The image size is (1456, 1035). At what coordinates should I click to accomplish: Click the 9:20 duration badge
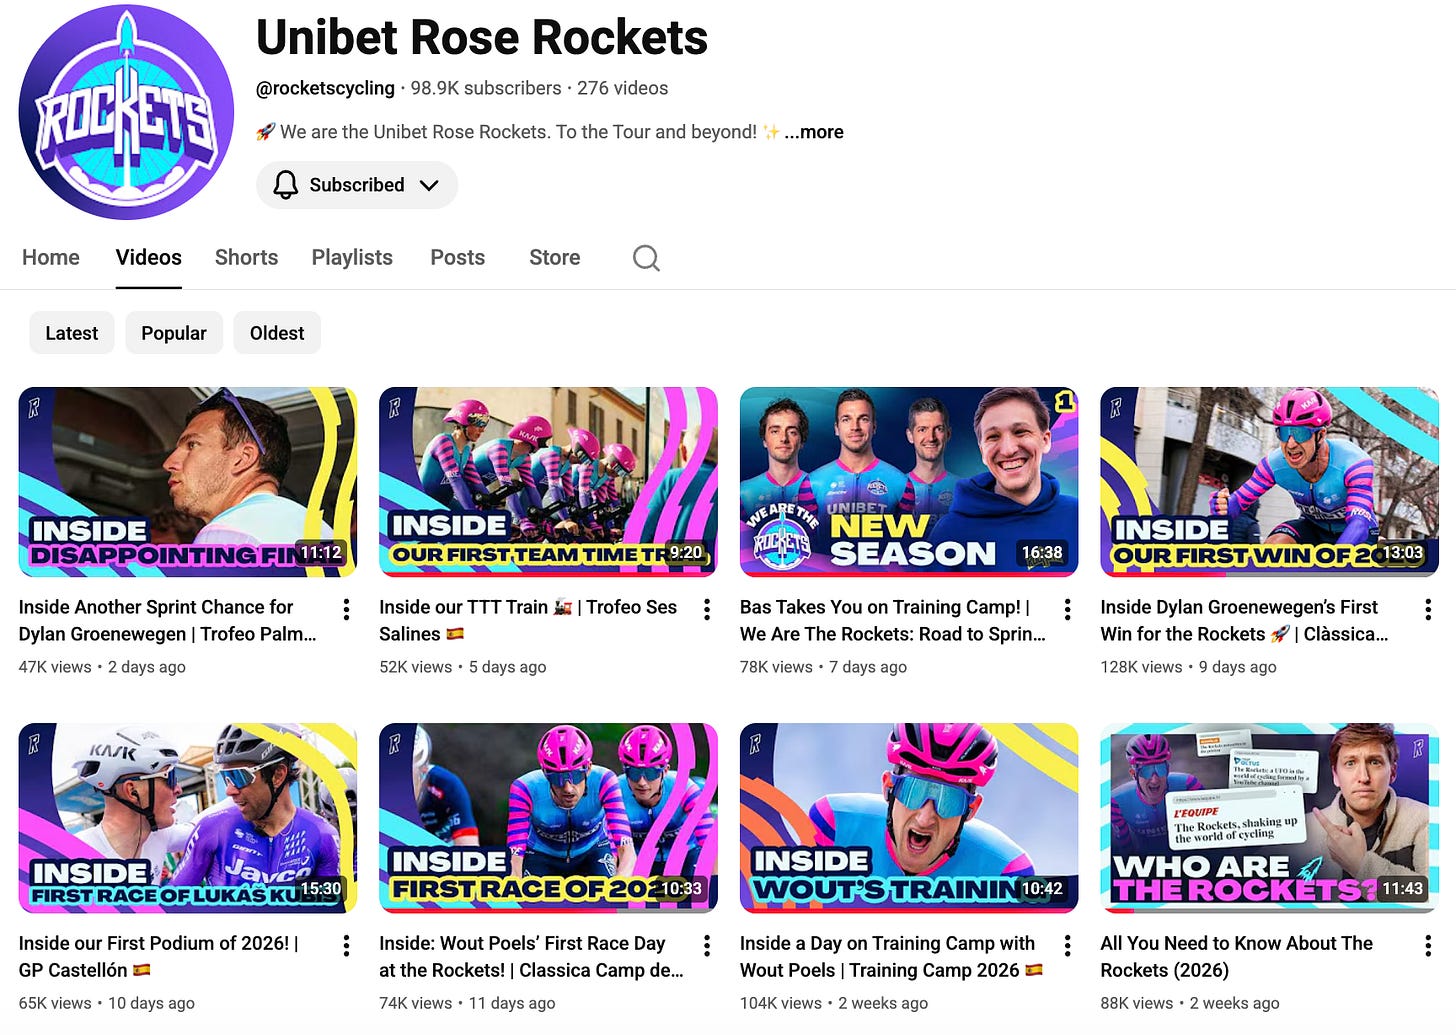tap(686, 553)
